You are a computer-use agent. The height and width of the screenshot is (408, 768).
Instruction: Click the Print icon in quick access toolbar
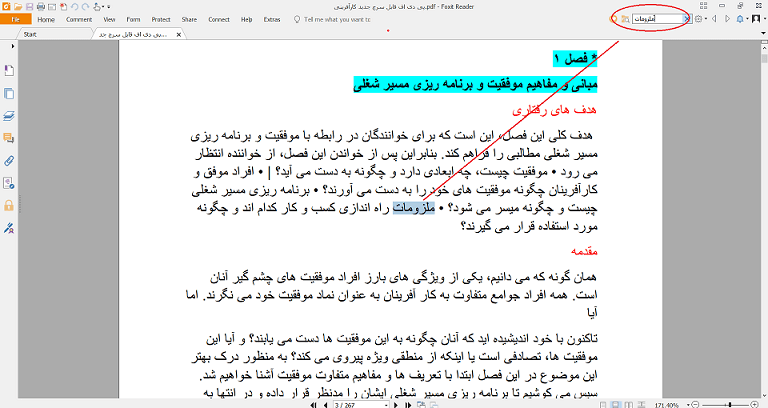[x=41, y=7]
